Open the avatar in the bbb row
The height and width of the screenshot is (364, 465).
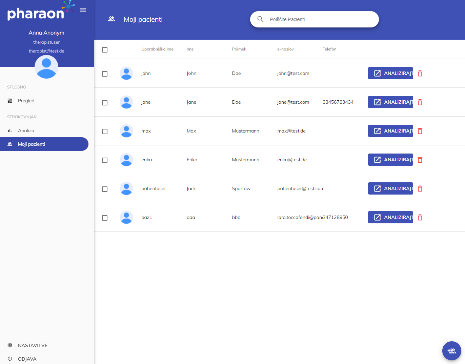(126, 217)
